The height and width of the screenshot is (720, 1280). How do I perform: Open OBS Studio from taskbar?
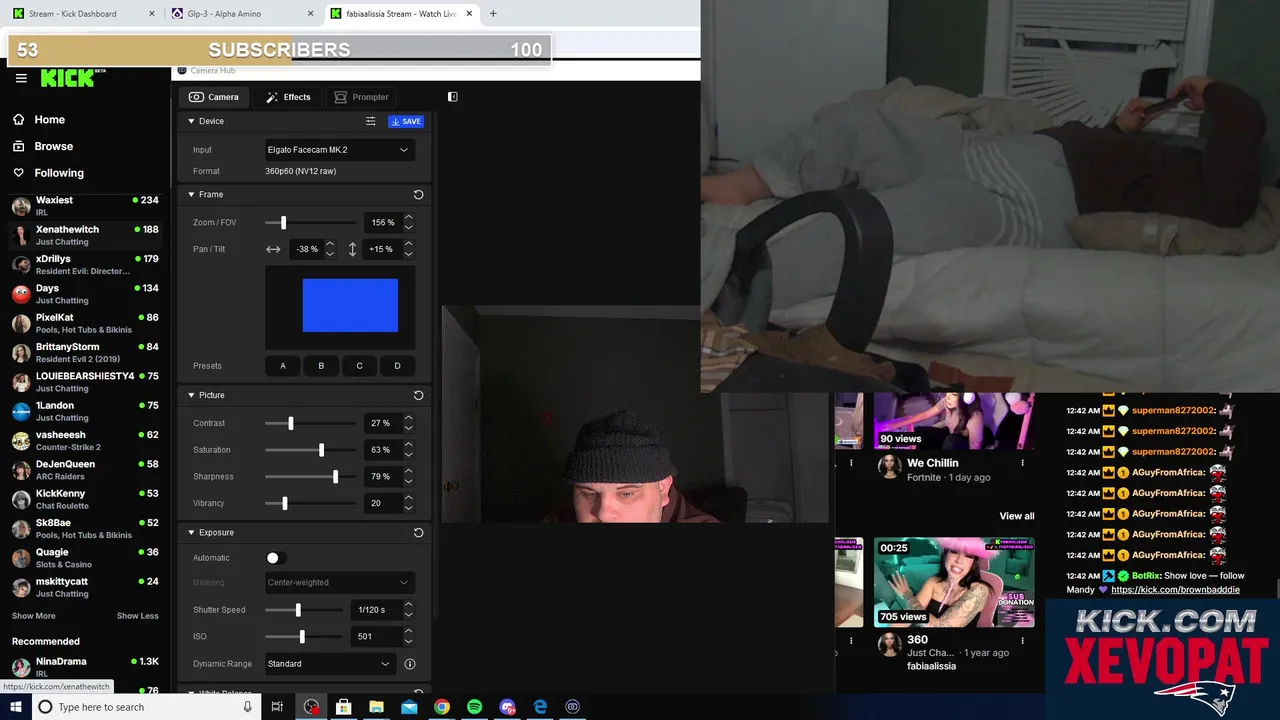click(311, 707)
